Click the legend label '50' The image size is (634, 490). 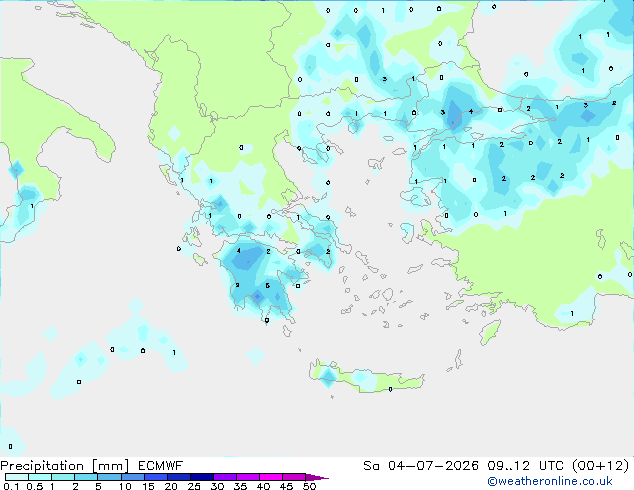point(309,486)
